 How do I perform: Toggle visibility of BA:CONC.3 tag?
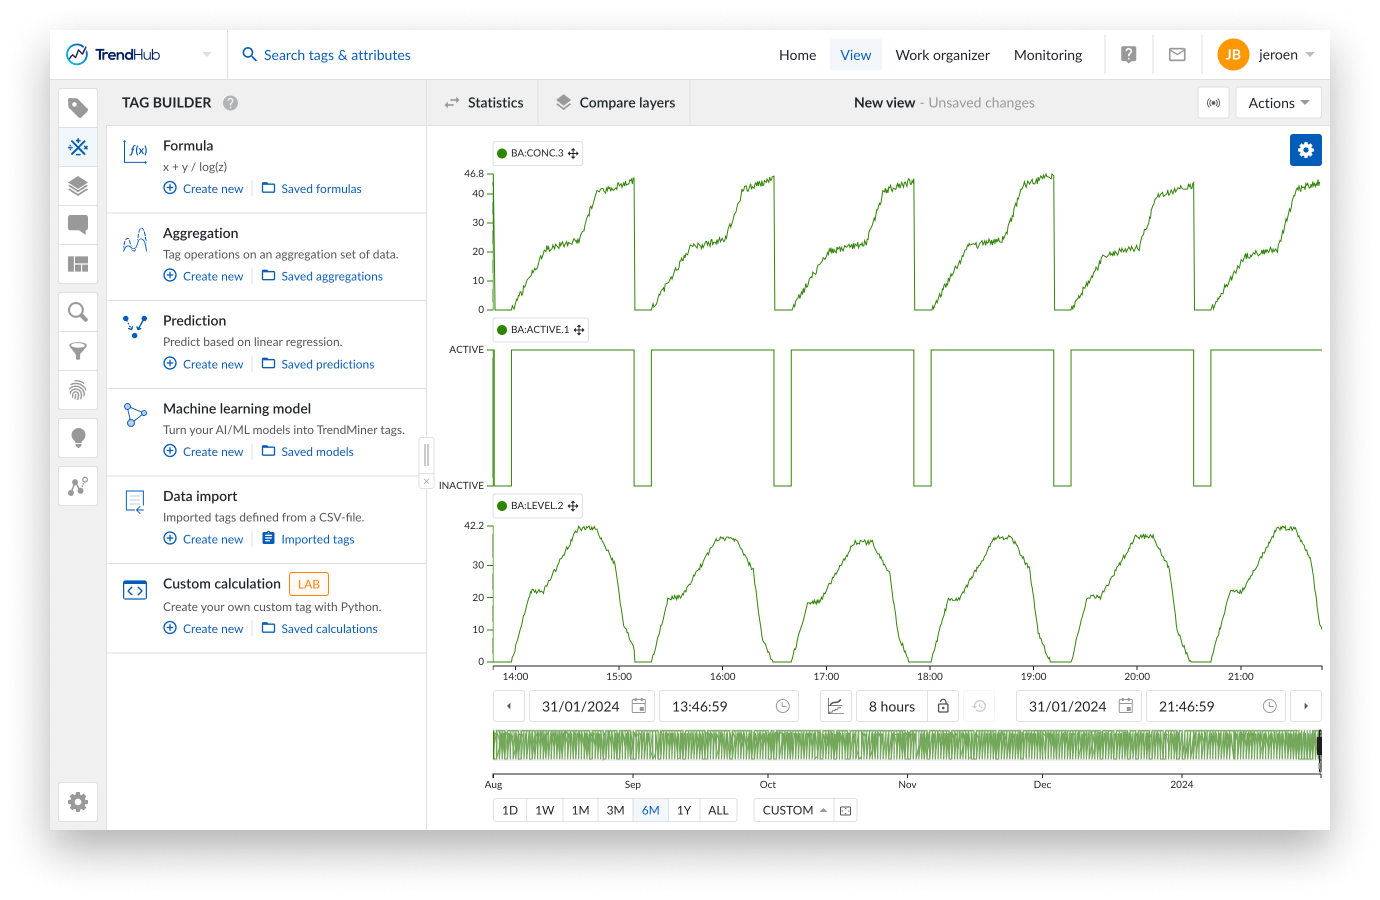(502, 154)
